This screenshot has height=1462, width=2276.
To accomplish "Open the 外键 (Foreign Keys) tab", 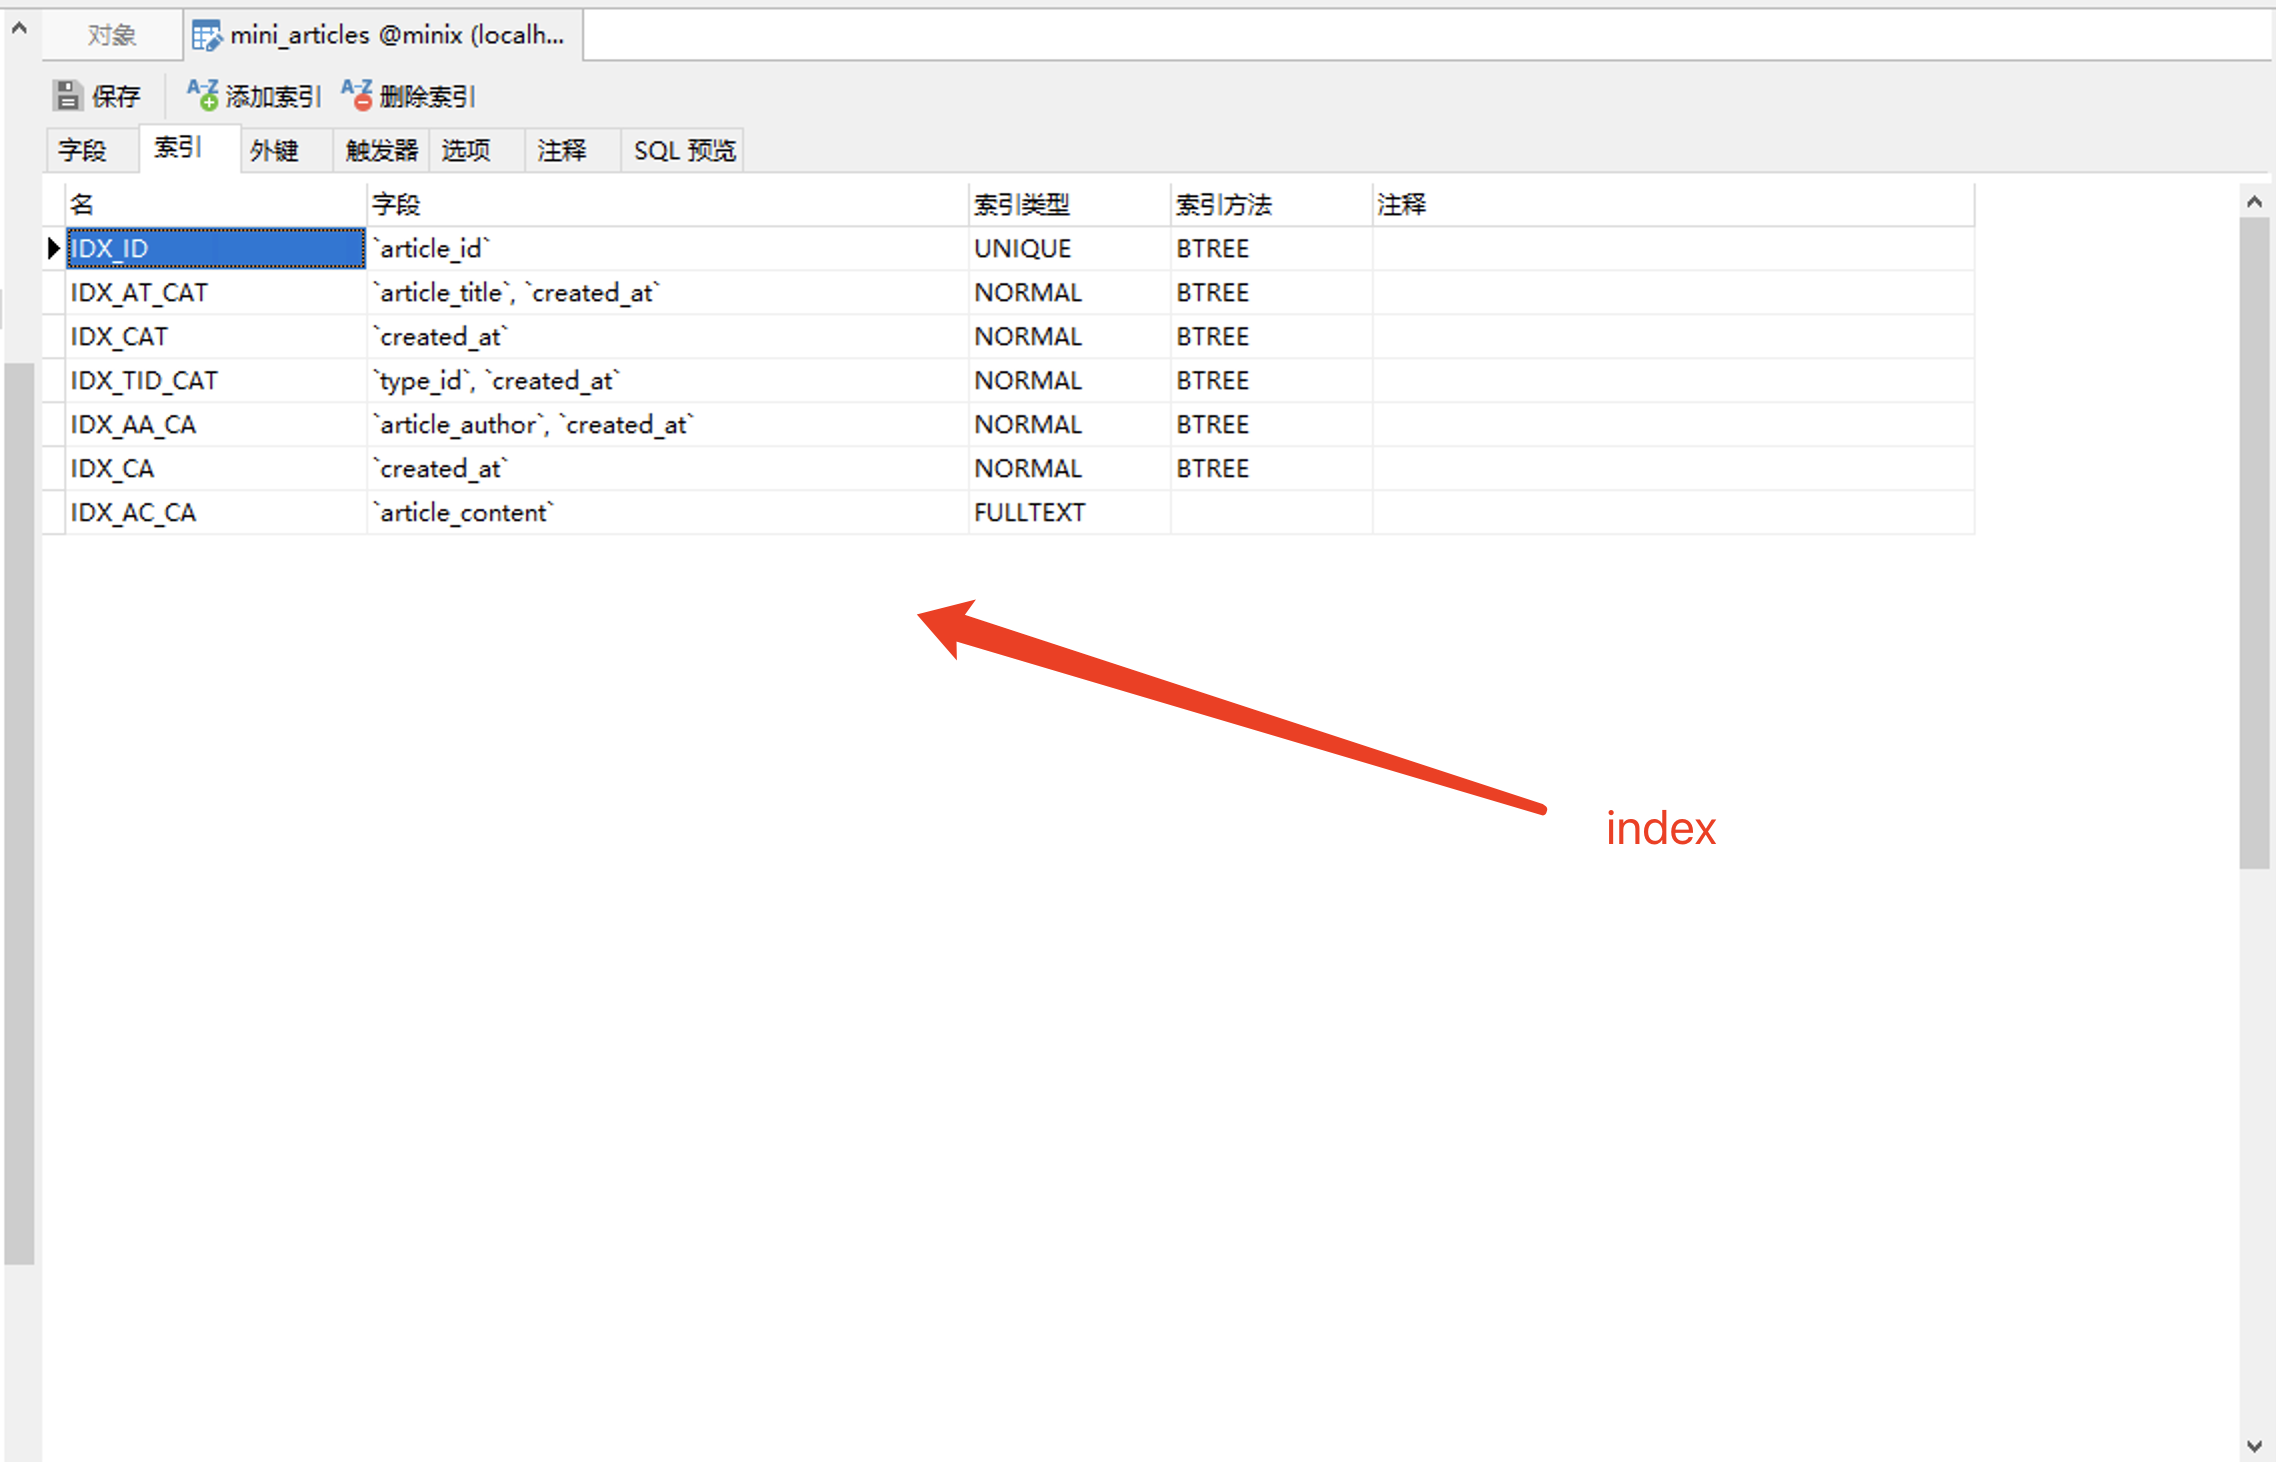I will (x=274, y=151).
